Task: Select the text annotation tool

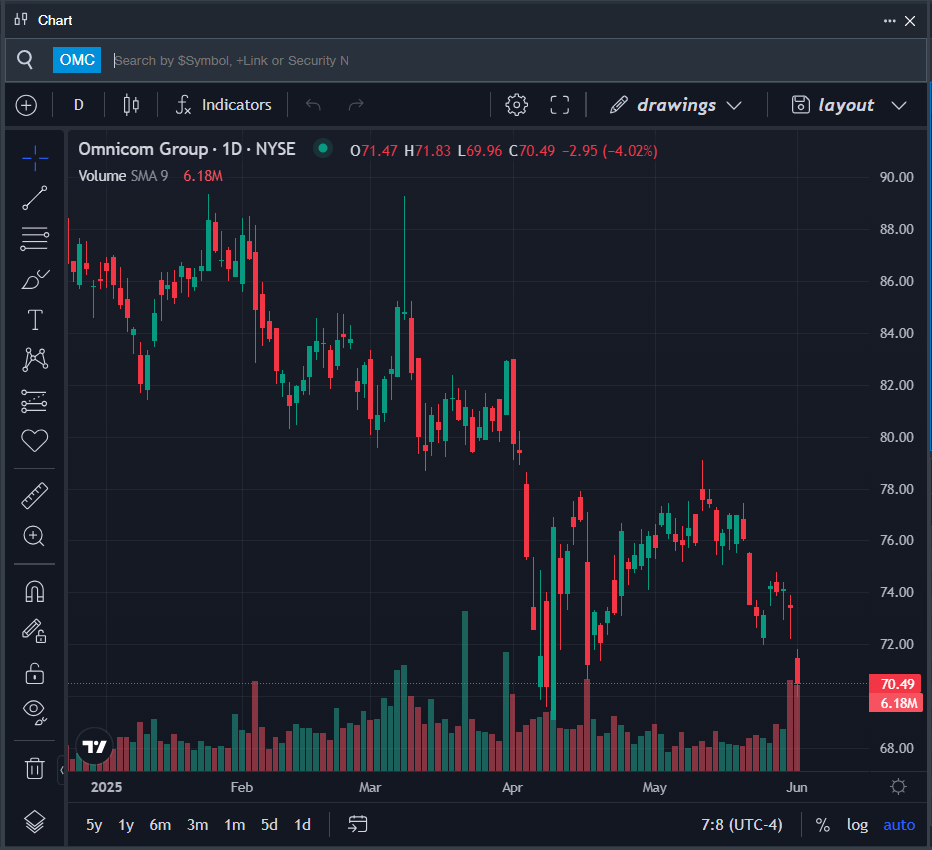Action: [35, 320]
